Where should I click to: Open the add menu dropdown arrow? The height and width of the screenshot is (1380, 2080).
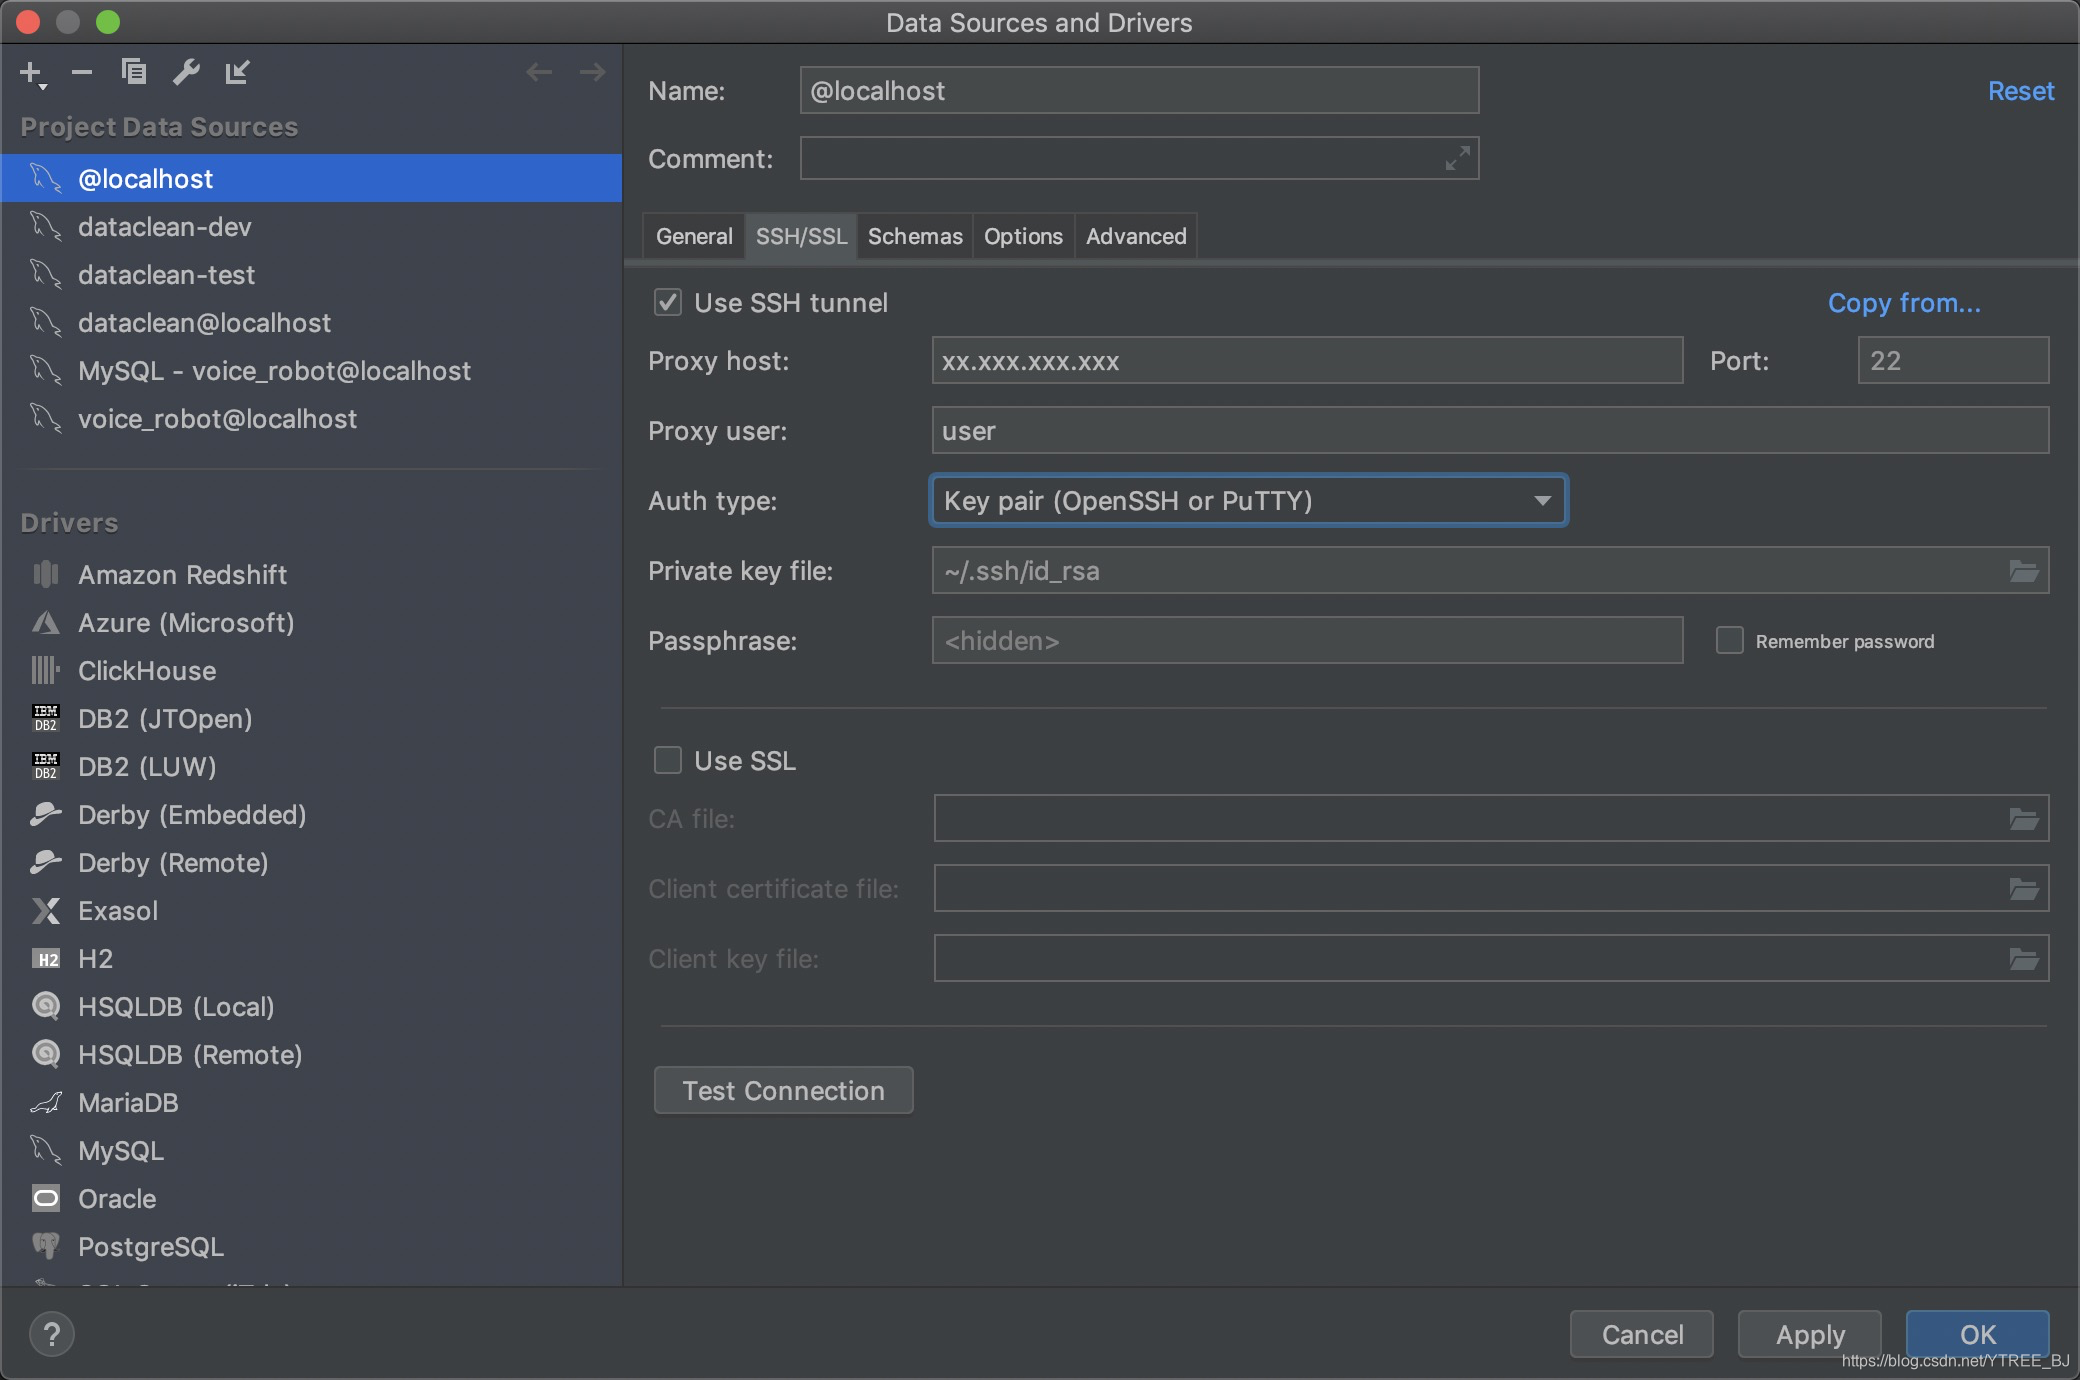[43, 88]
